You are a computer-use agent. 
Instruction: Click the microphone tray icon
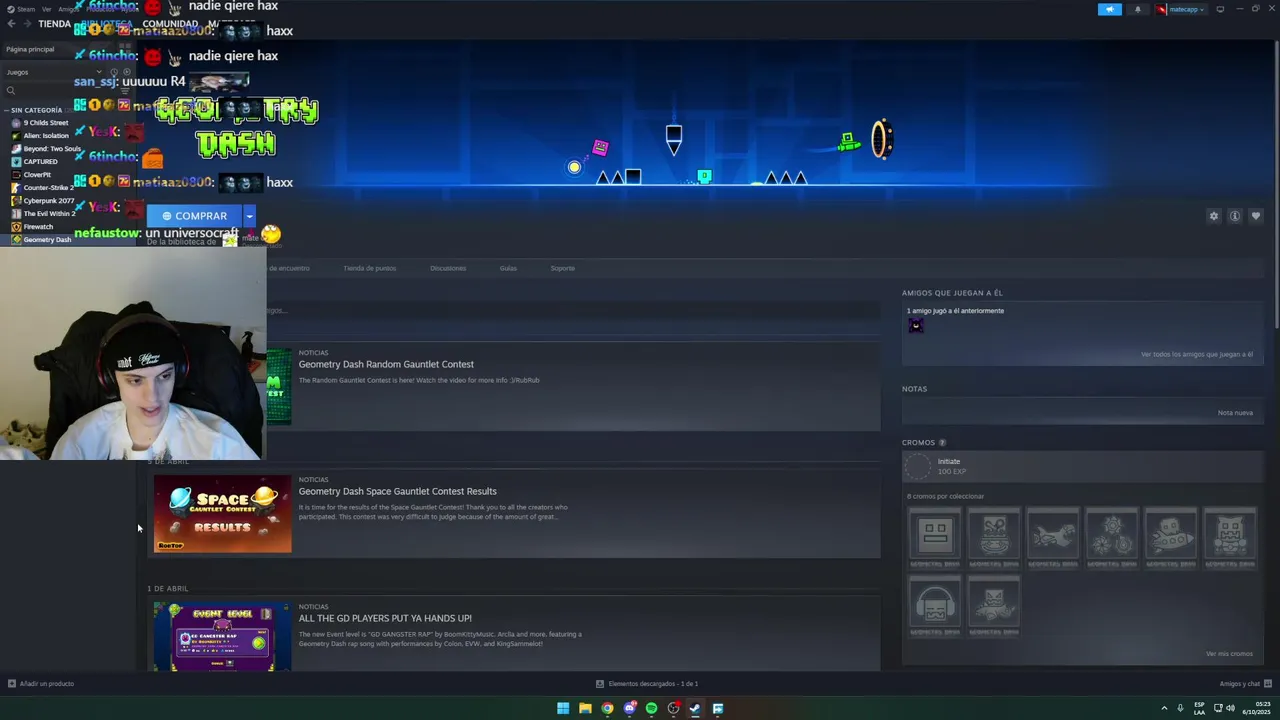[x=1180, y=709]
